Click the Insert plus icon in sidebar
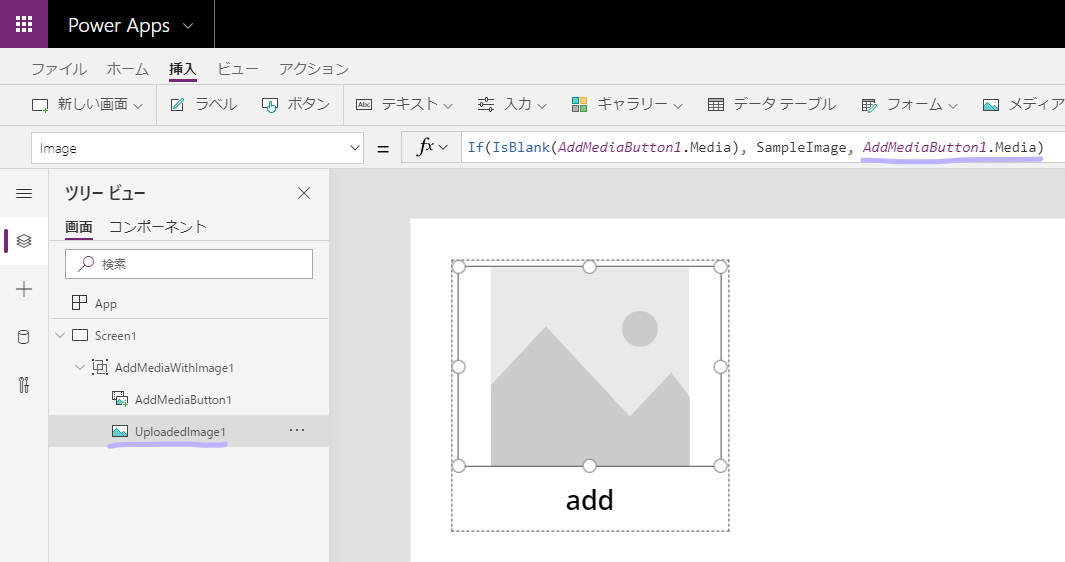 coord(24,289)
